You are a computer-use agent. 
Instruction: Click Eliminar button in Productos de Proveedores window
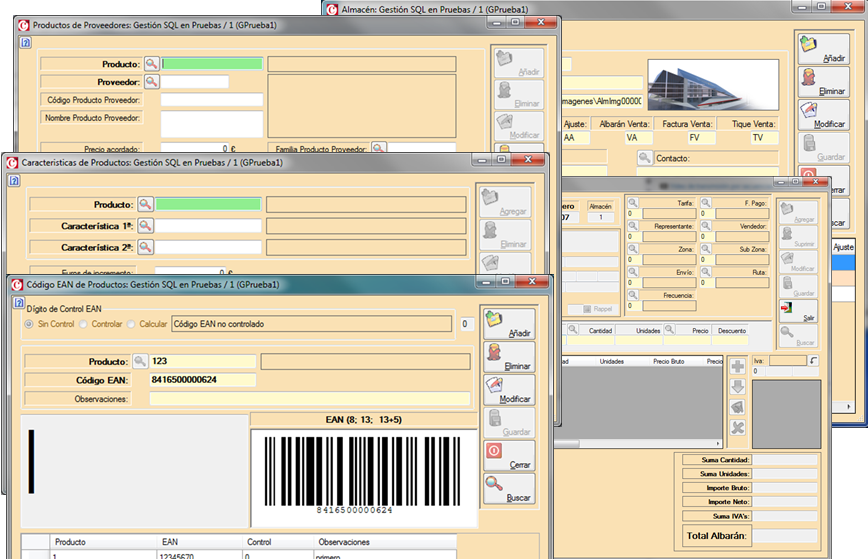[x=519, y=95]
